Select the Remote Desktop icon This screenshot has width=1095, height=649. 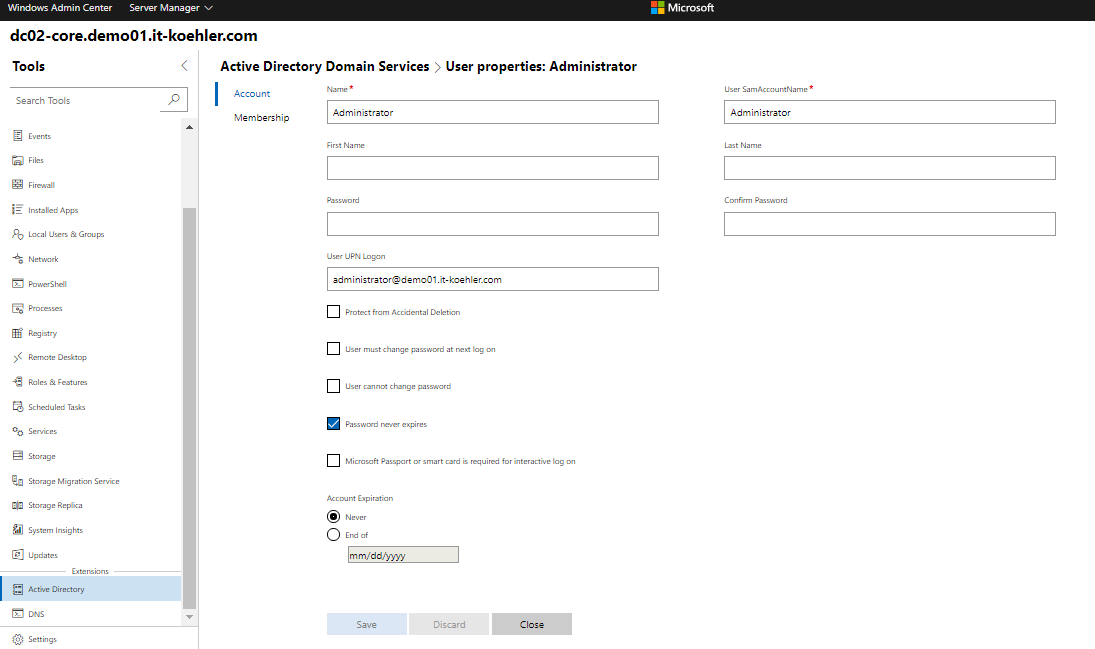pyautogui.click(x=18, y=357)
